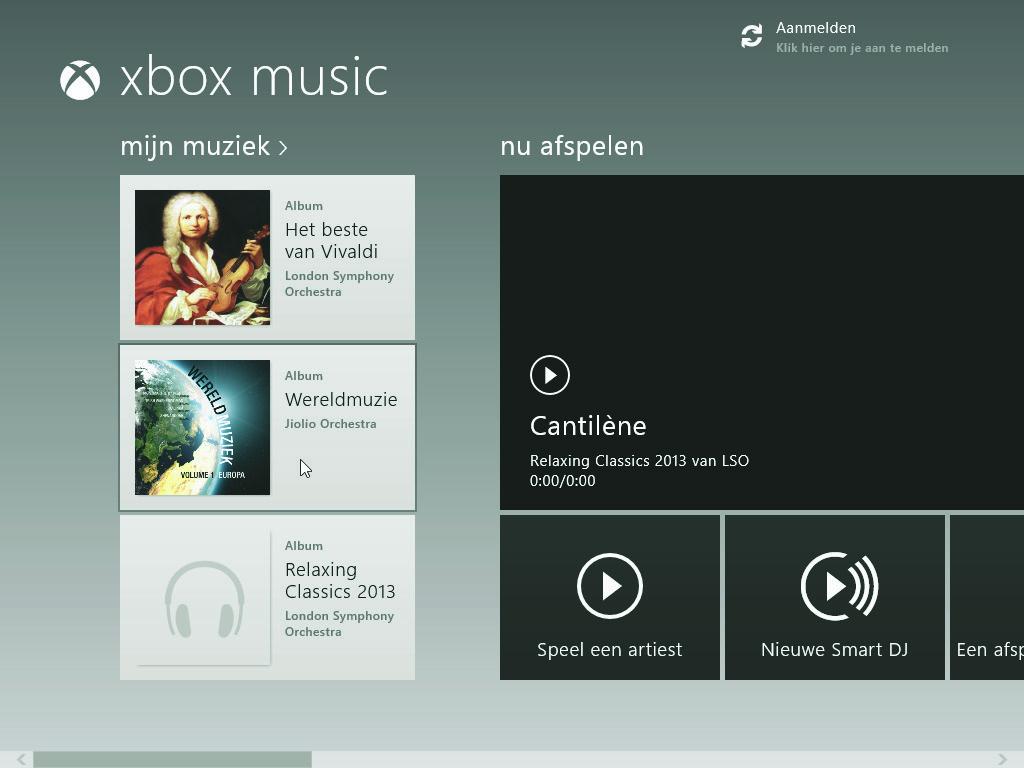Click the Xbox logo icon

point(80,80)
